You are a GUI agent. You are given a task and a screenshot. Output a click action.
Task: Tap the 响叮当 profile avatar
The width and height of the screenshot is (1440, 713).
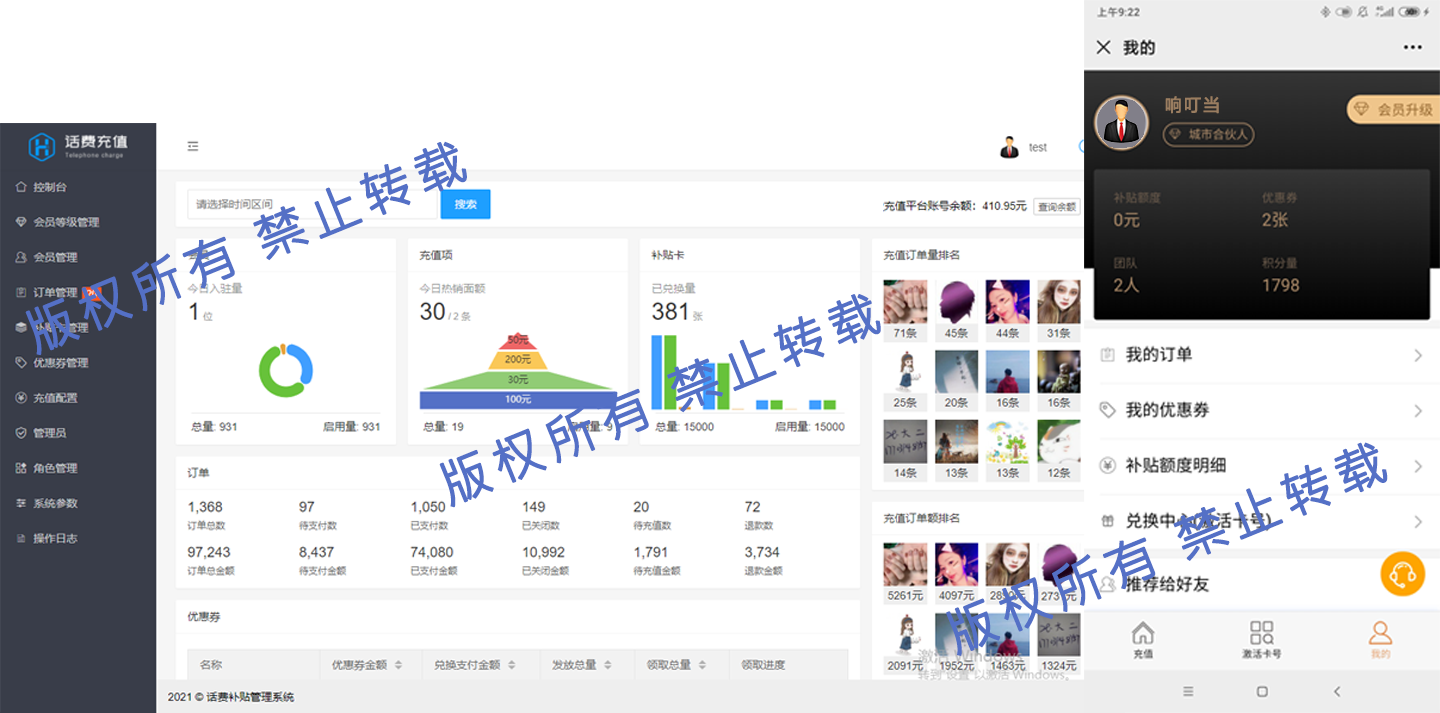pyautogui.click(x=1121, y=122)
